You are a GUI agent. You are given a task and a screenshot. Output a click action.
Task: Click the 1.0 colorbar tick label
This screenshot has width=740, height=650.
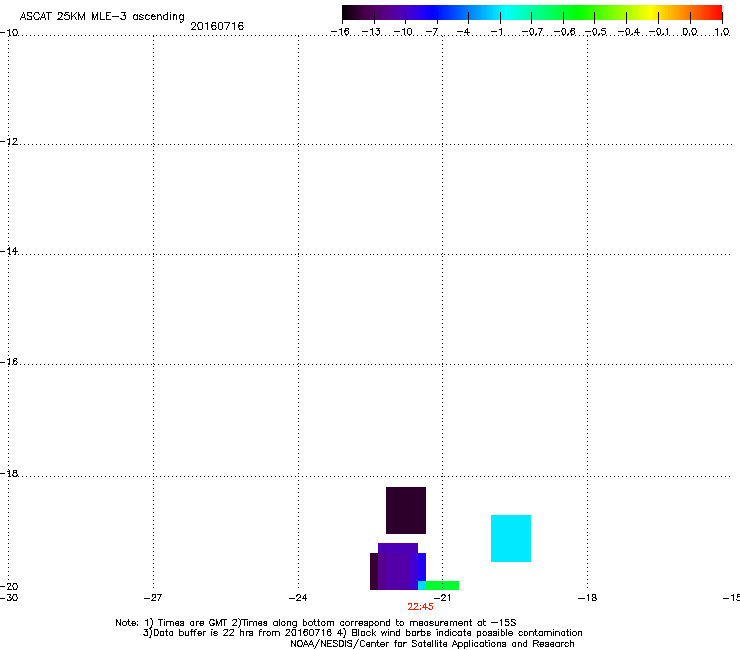(722, 32)
